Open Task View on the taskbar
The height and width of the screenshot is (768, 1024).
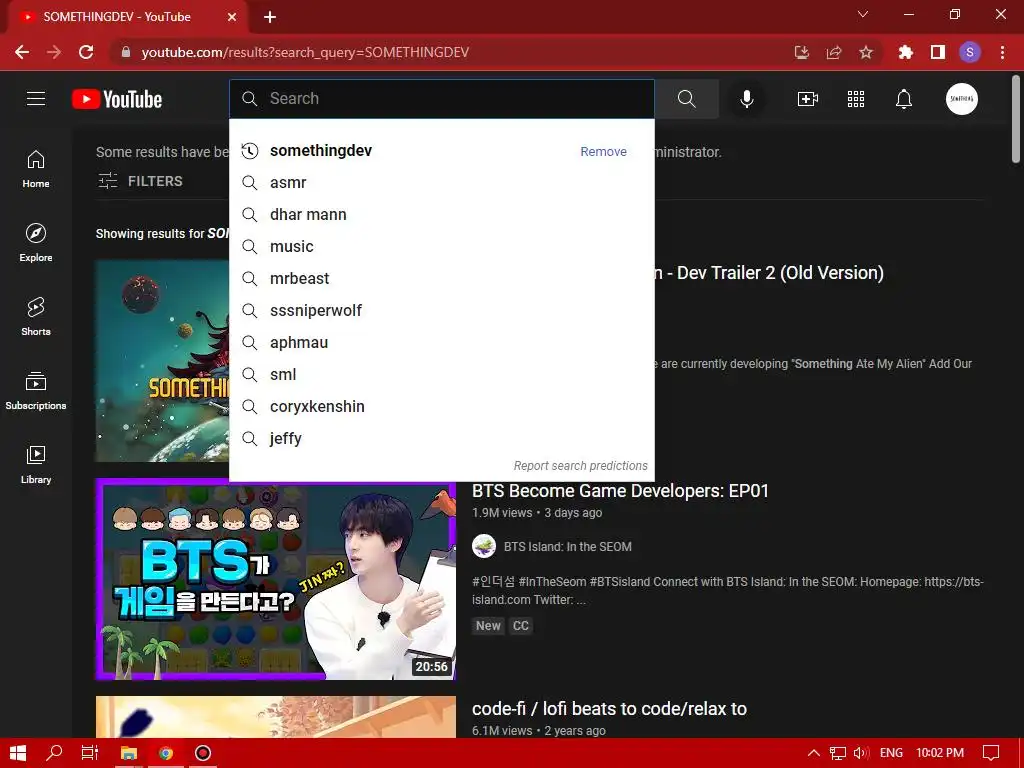89,753
